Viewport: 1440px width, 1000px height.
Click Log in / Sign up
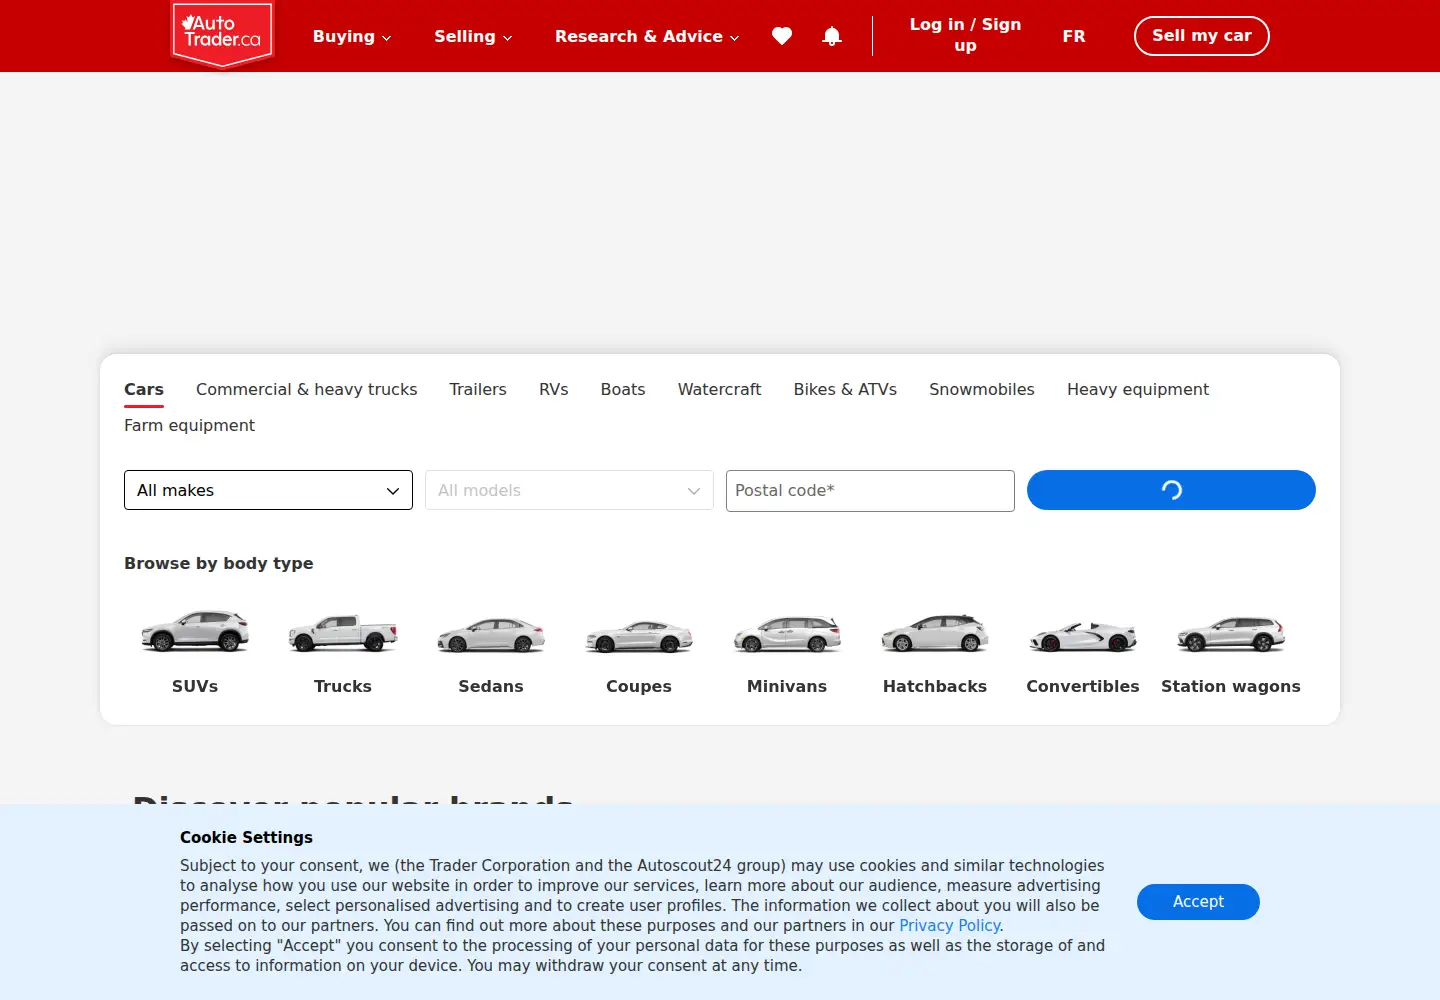(x=965, y=35)
